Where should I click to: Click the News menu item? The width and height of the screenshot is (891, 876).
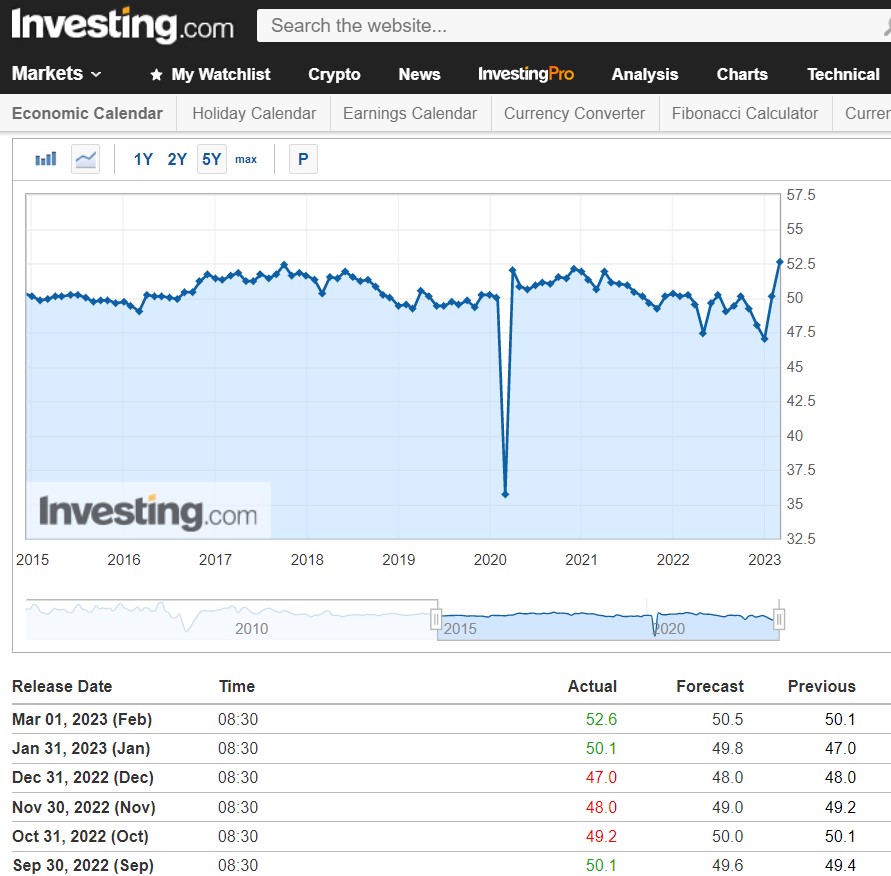(x=419, y=74)
